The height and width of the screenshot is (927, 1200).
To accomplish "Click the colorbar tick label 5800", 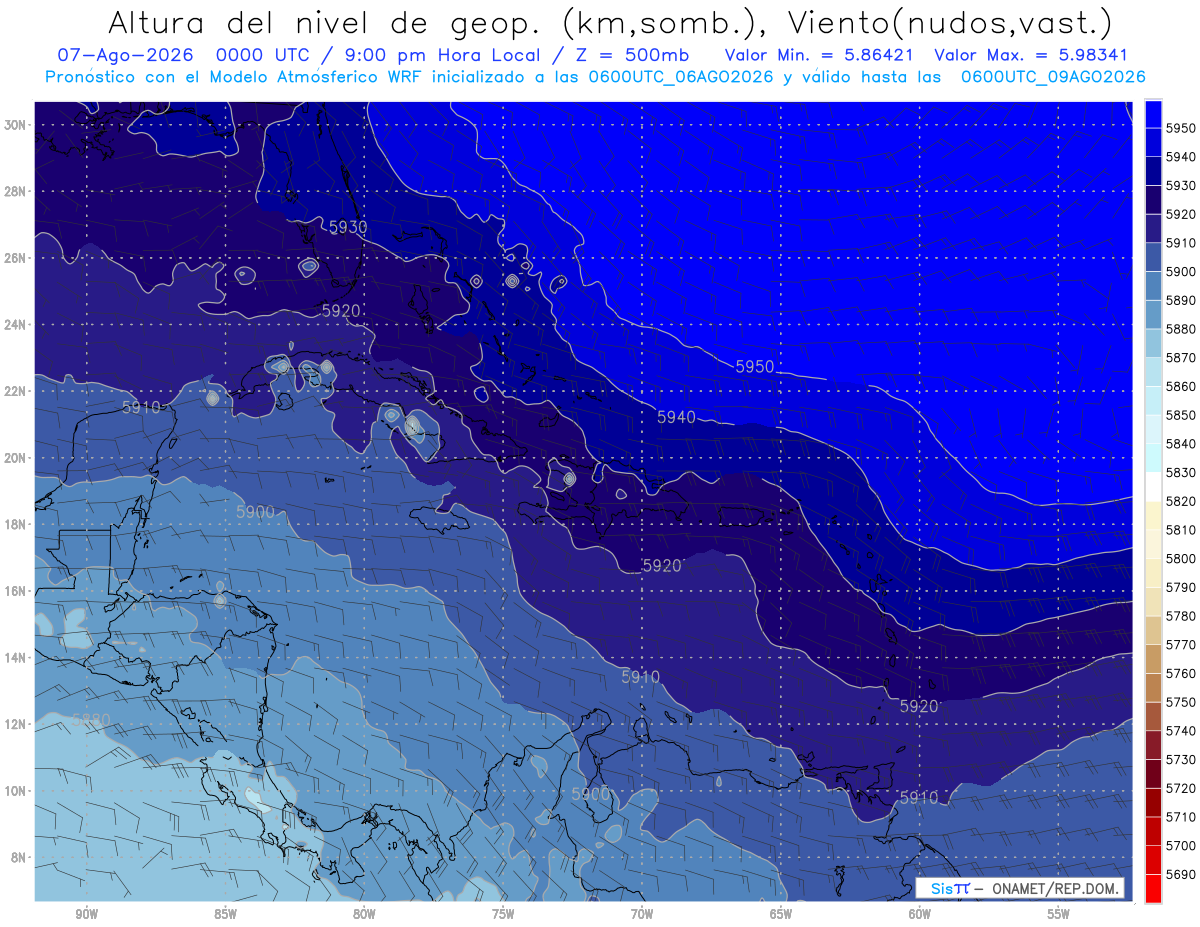I will point(1181,558).
